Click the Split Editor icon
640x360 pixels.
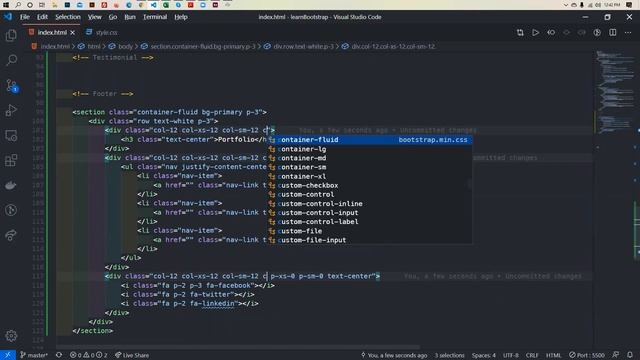[613, 32]
